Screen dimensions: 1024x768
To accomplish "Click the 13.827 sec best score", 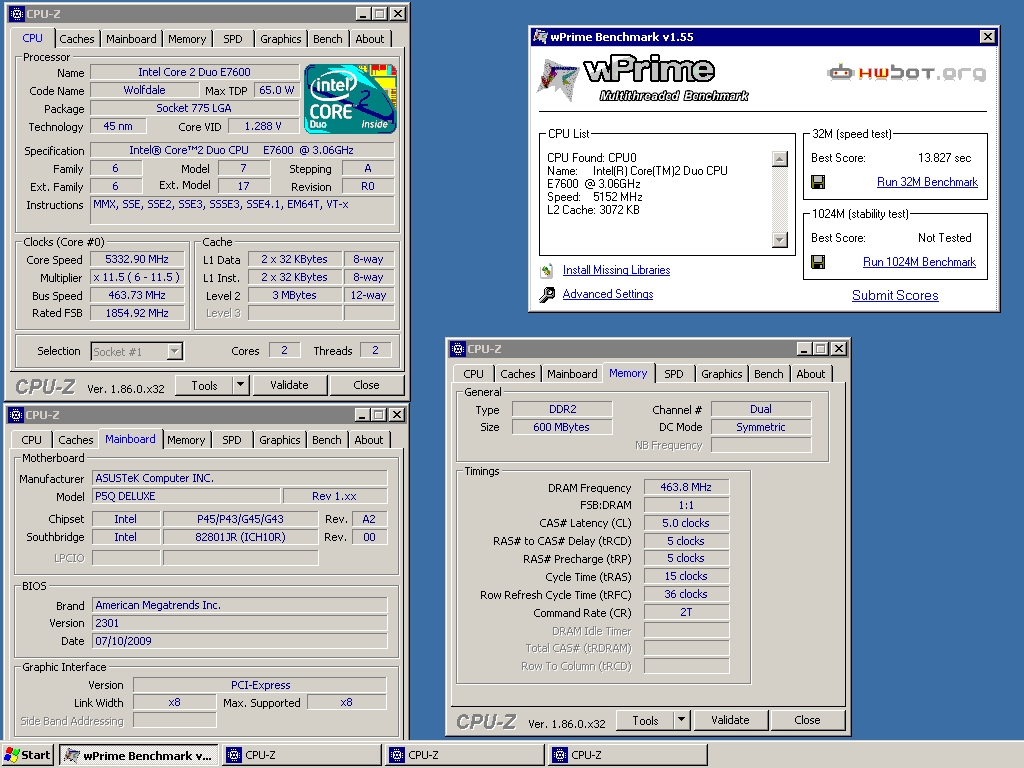I will coord(944,158).
